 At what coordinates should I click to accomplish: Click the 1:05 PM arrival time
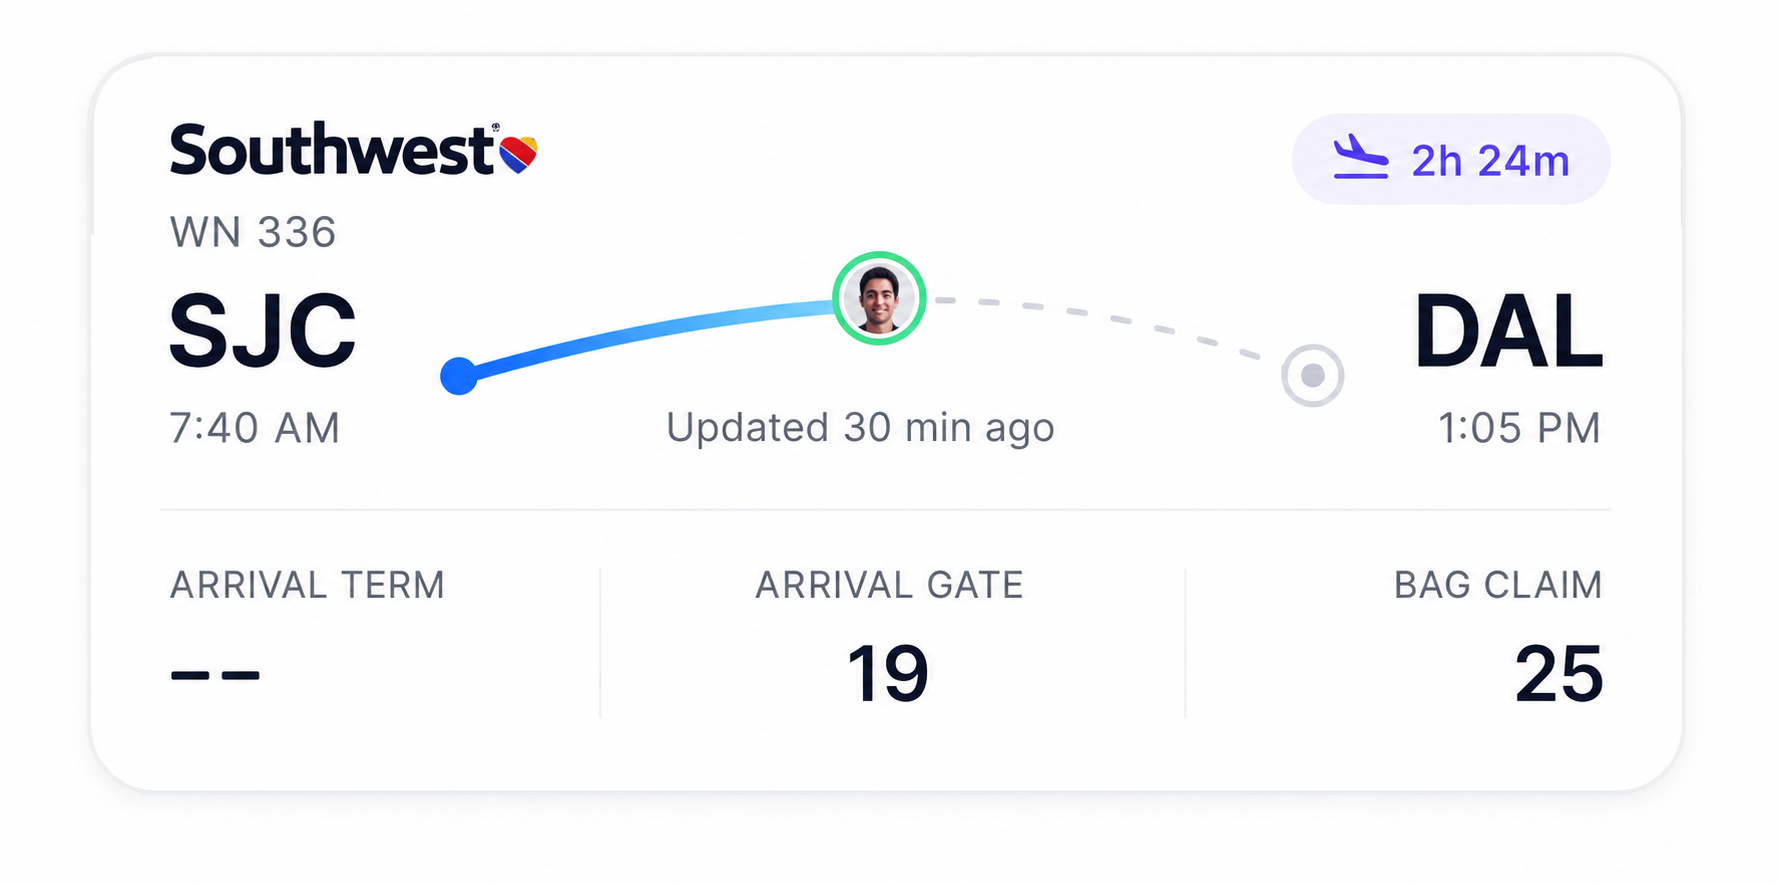(1519, 428)
